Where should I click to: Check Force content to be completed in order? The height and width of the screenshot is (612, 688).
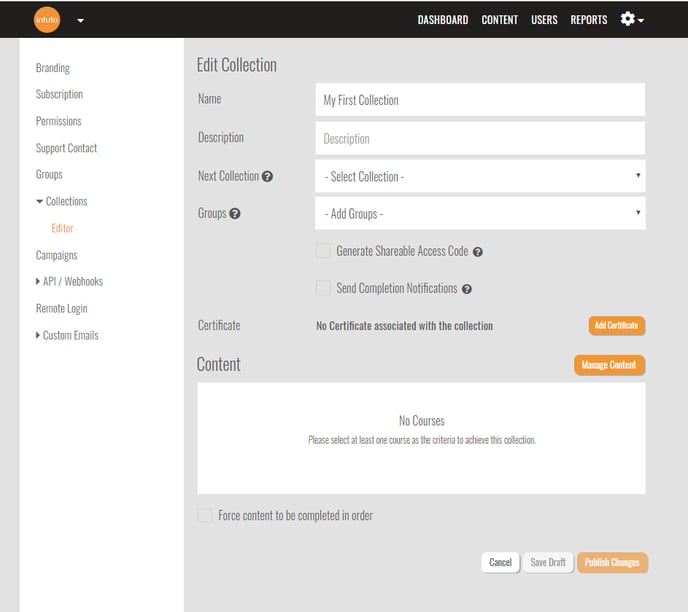point(205,515)
